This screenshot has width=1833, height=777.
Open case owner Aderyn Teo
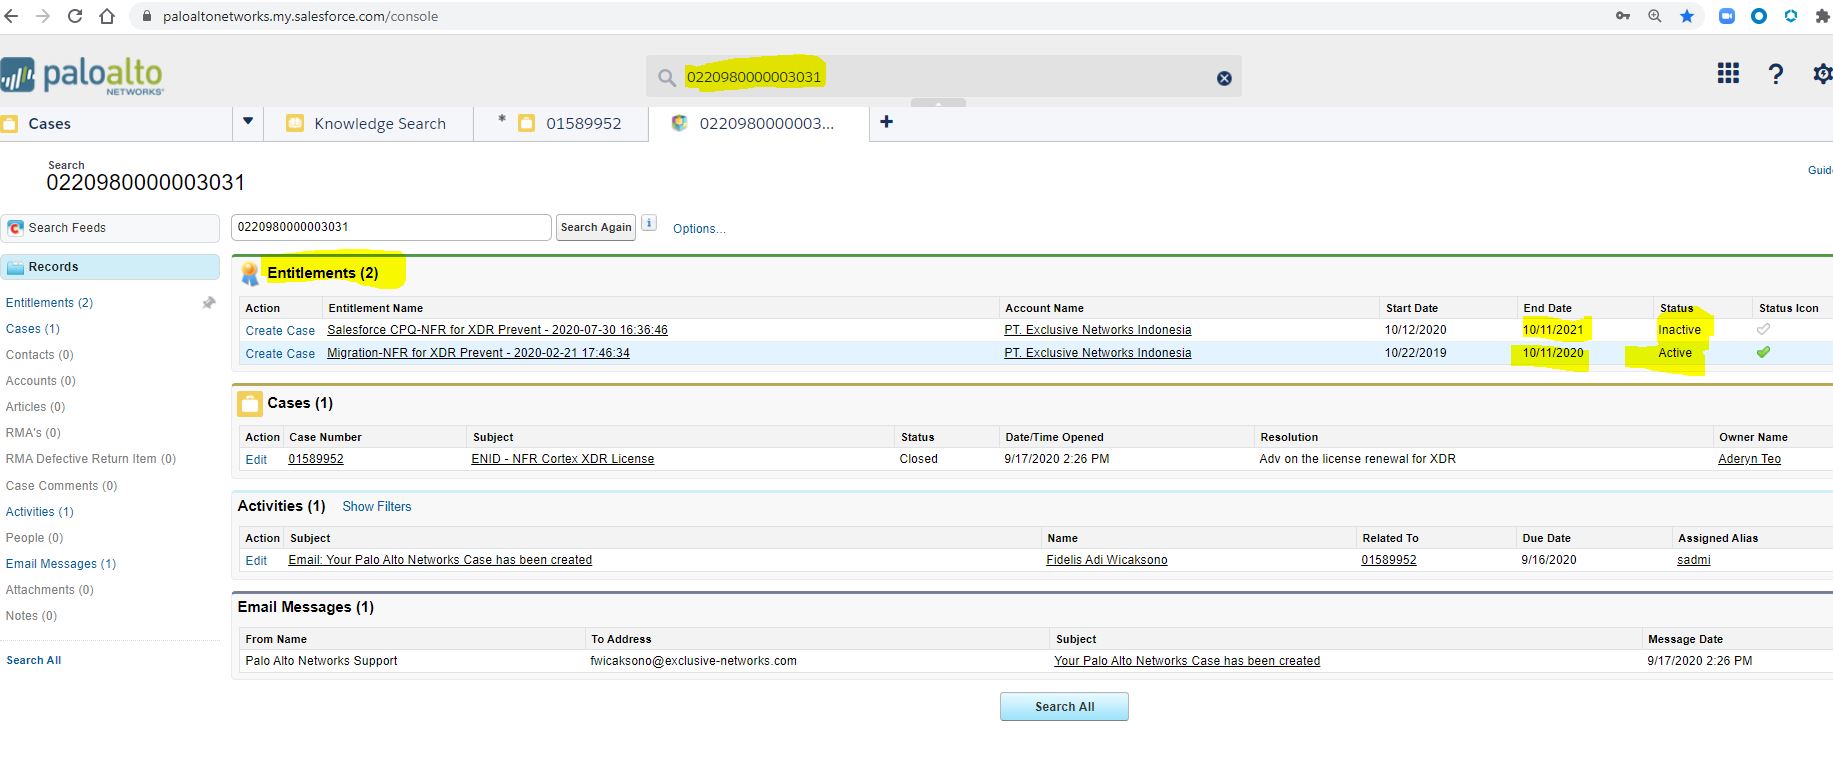1749,459
